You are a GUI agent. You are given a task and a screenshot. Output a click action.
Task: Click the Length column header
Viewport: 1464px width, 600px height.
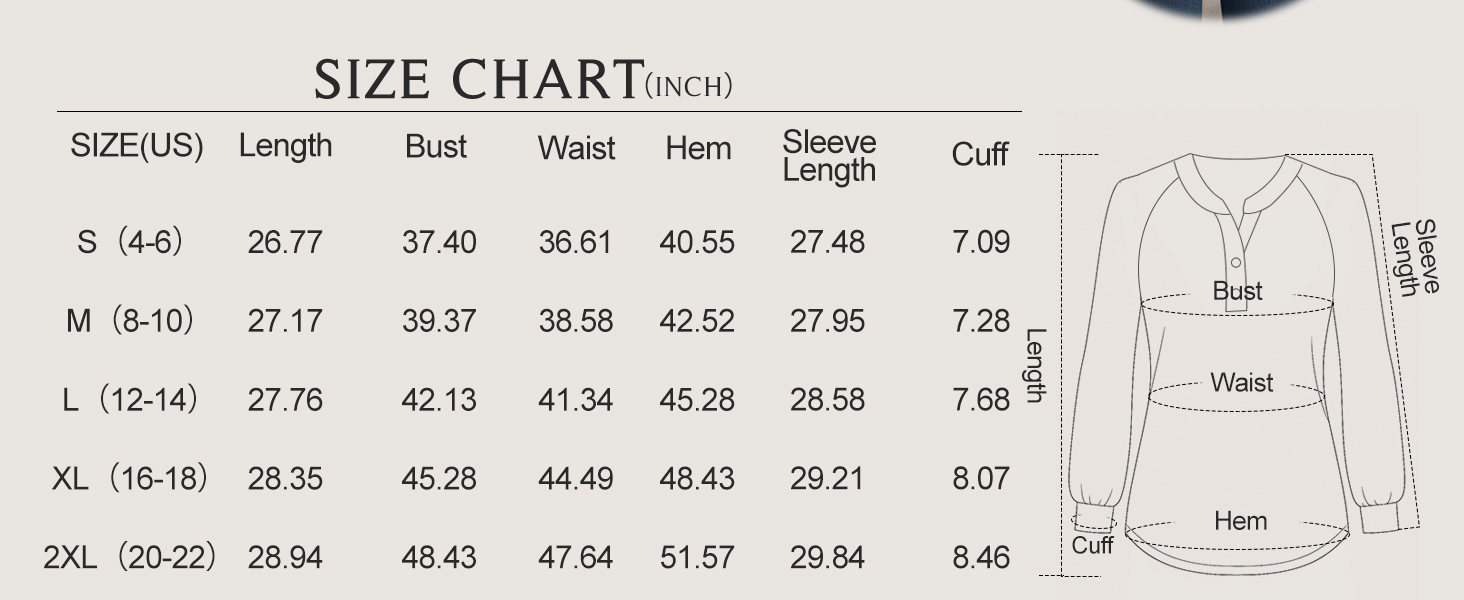click(285, 146)
